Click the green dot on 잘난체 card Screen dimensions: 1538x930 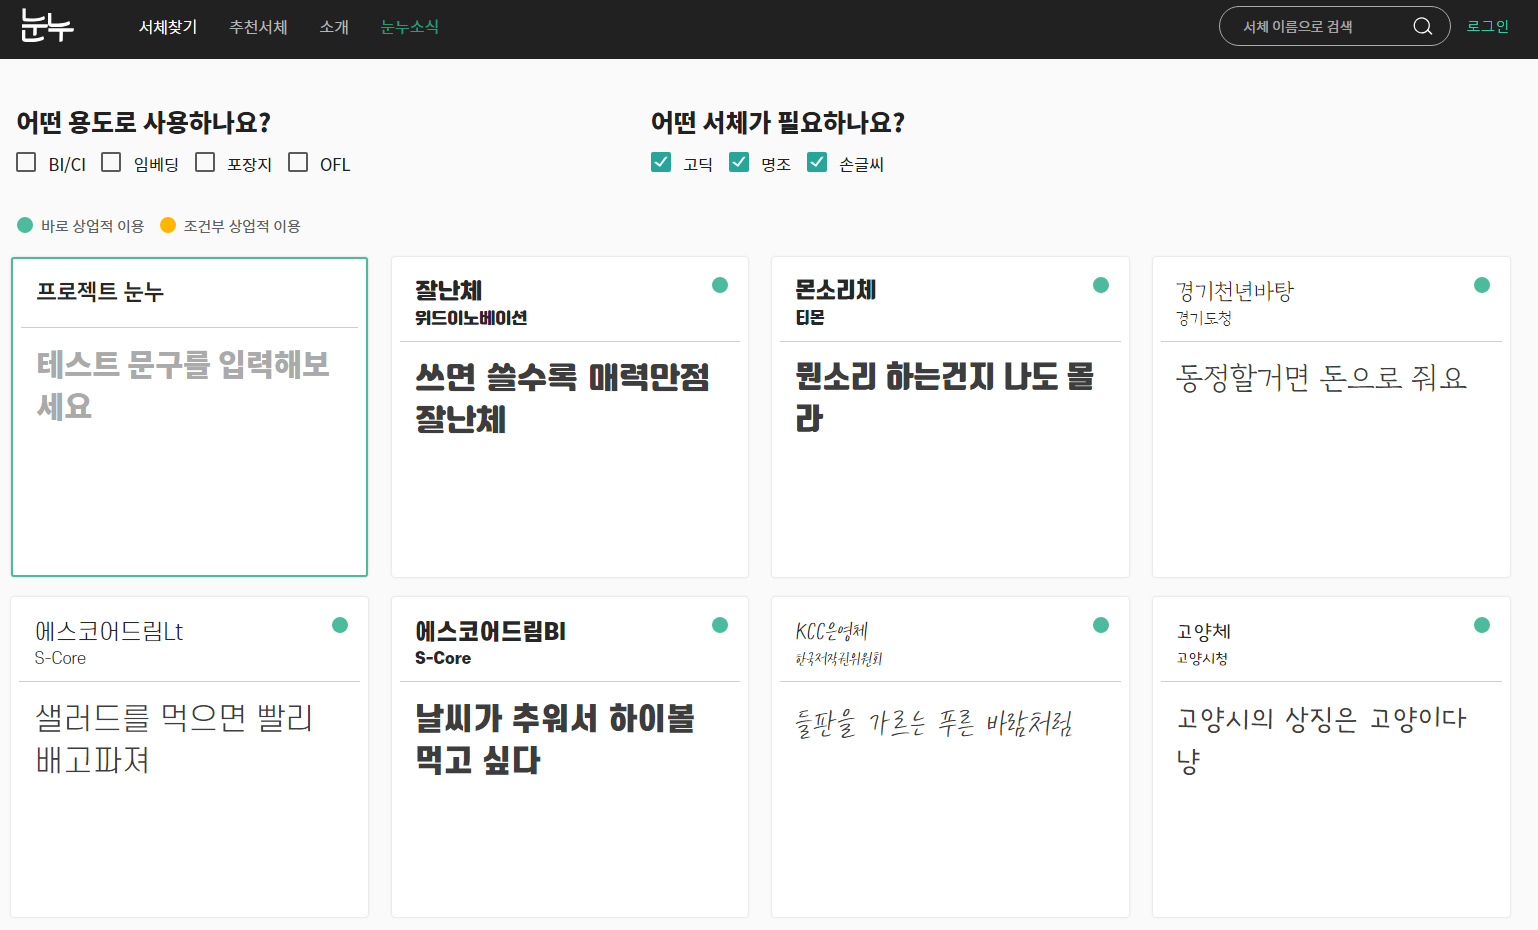[720, 285]
